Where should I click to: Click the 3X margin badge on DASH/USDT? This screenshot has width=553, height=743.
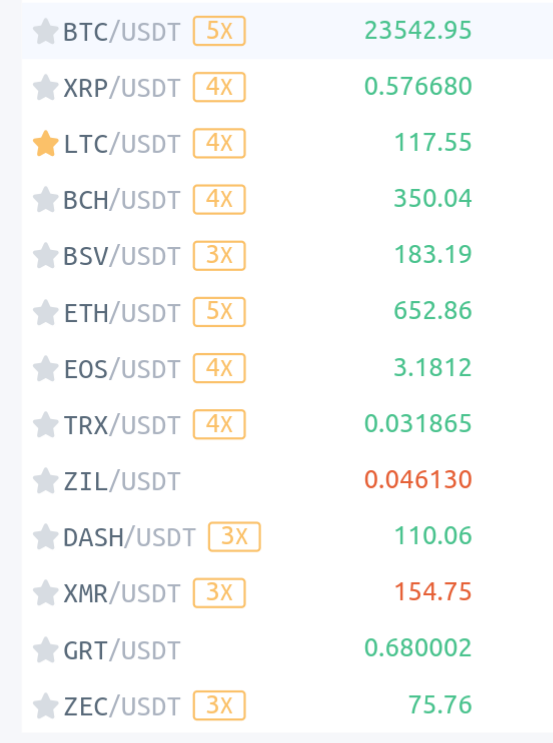(x=234, y=537)
